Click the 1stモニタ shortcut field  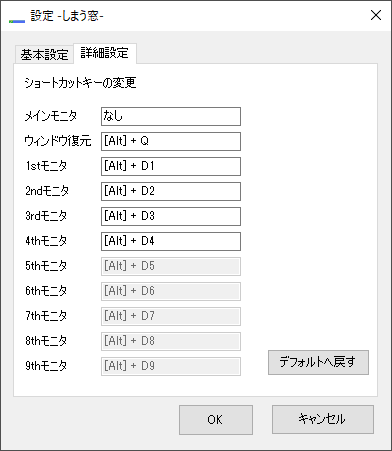click(171, 166)
